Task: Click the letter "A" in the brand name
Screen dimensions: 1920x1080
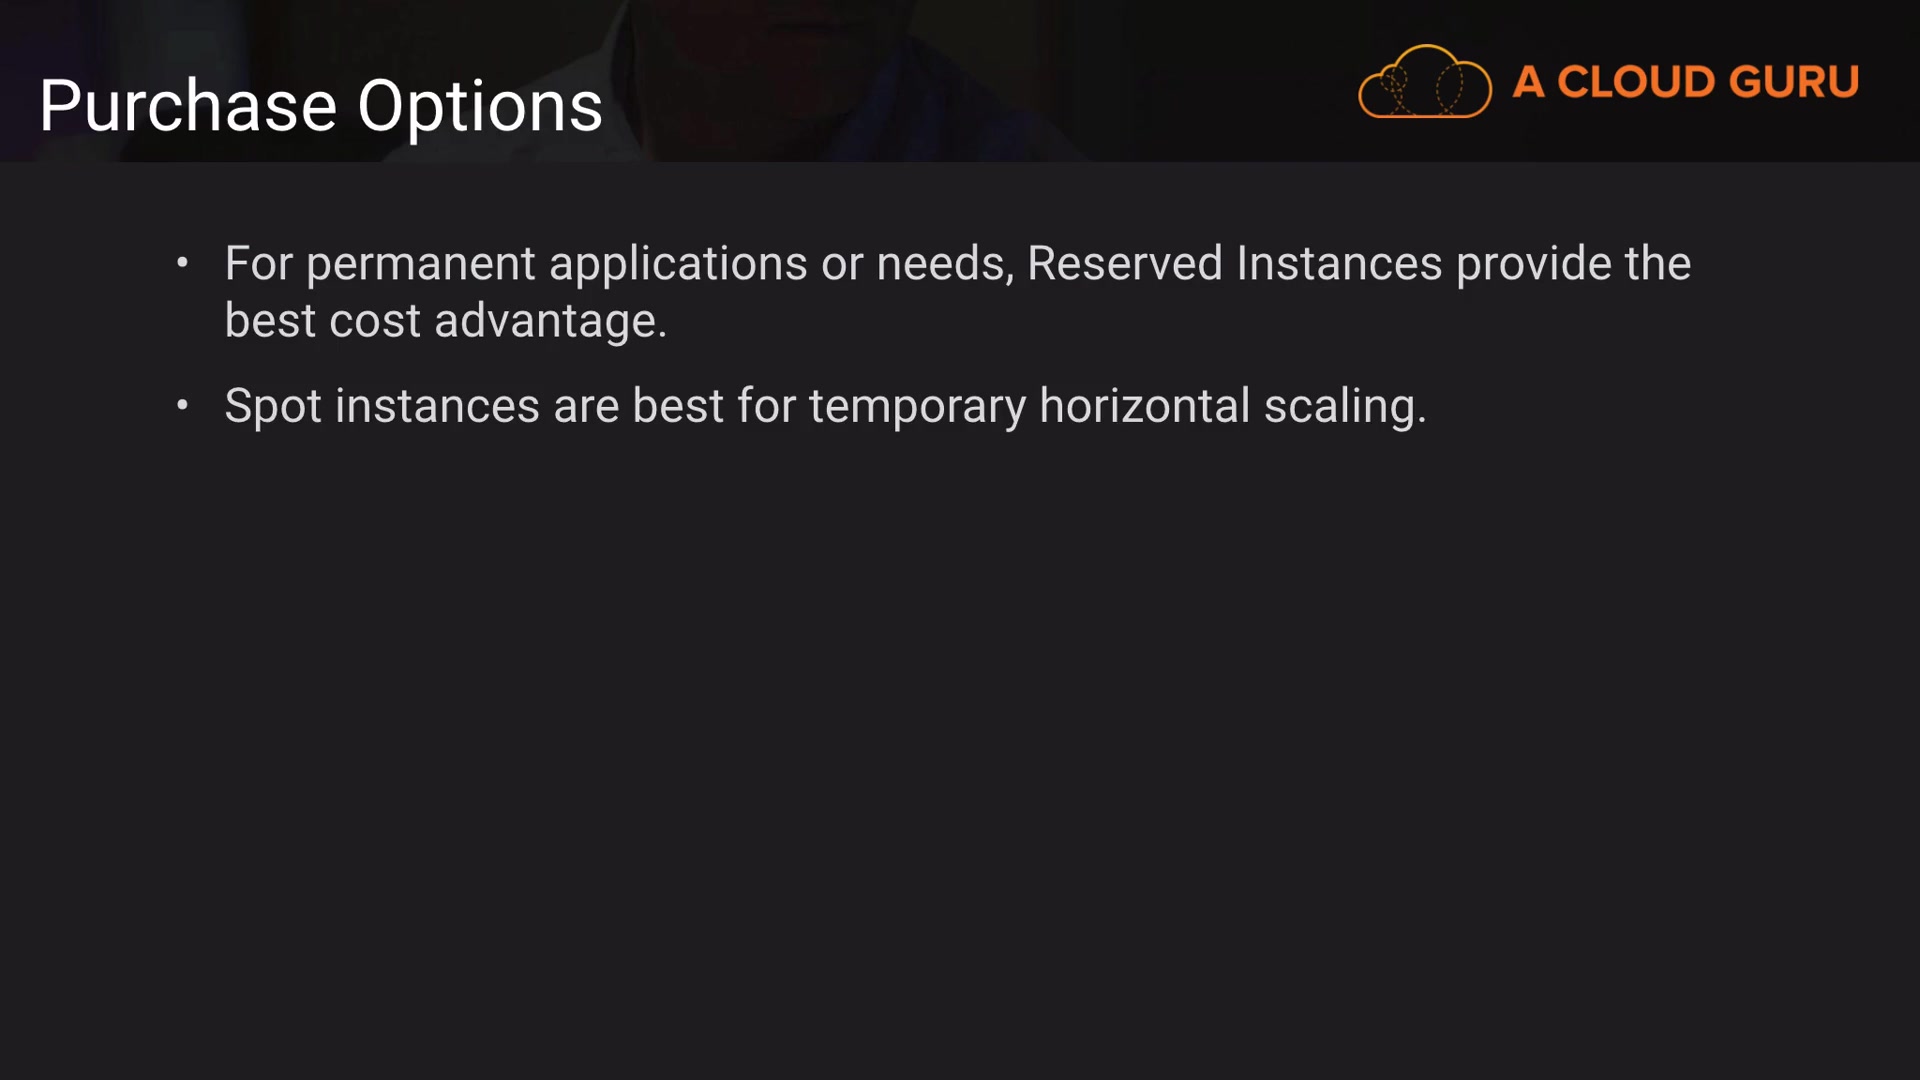Action: coord(1528,82)
